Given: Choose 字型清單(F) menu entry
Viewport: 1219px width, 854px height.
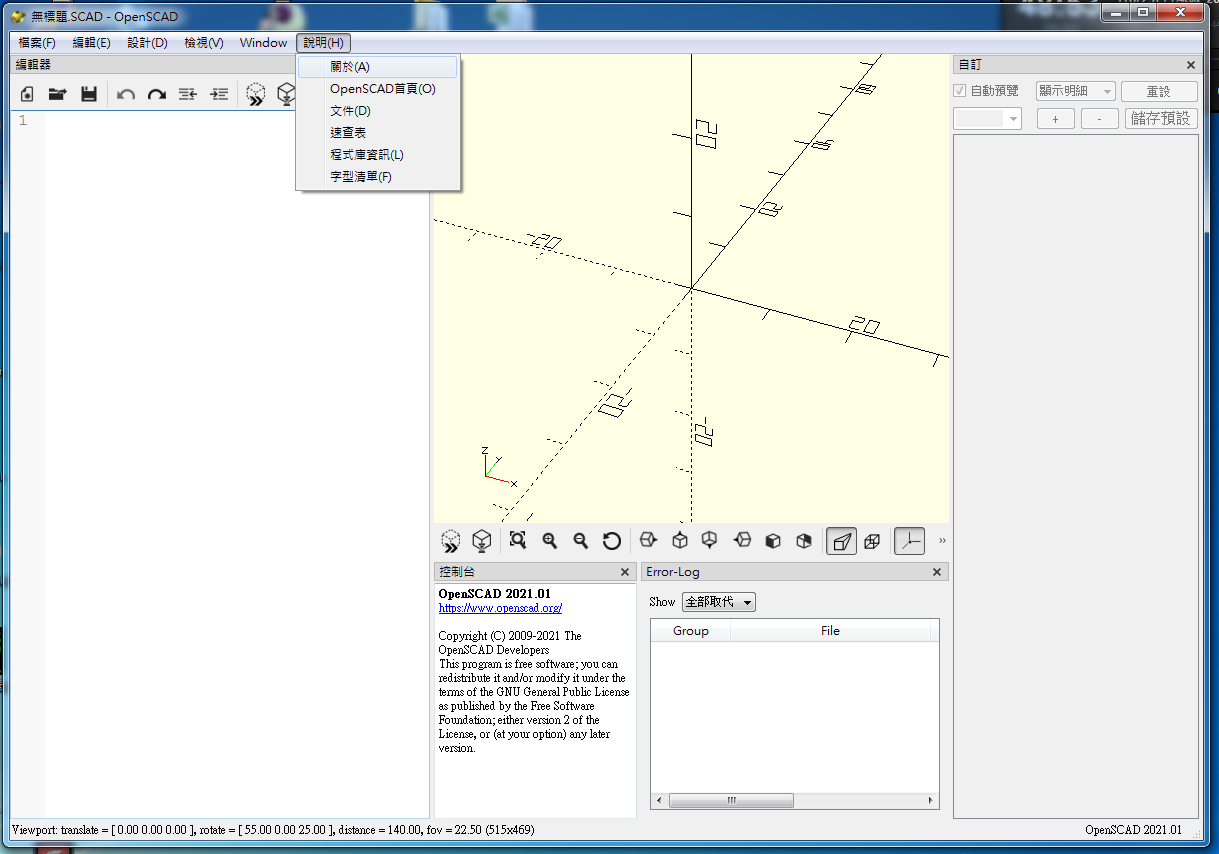Looking at the screenshot, I should tap(378, 177).
